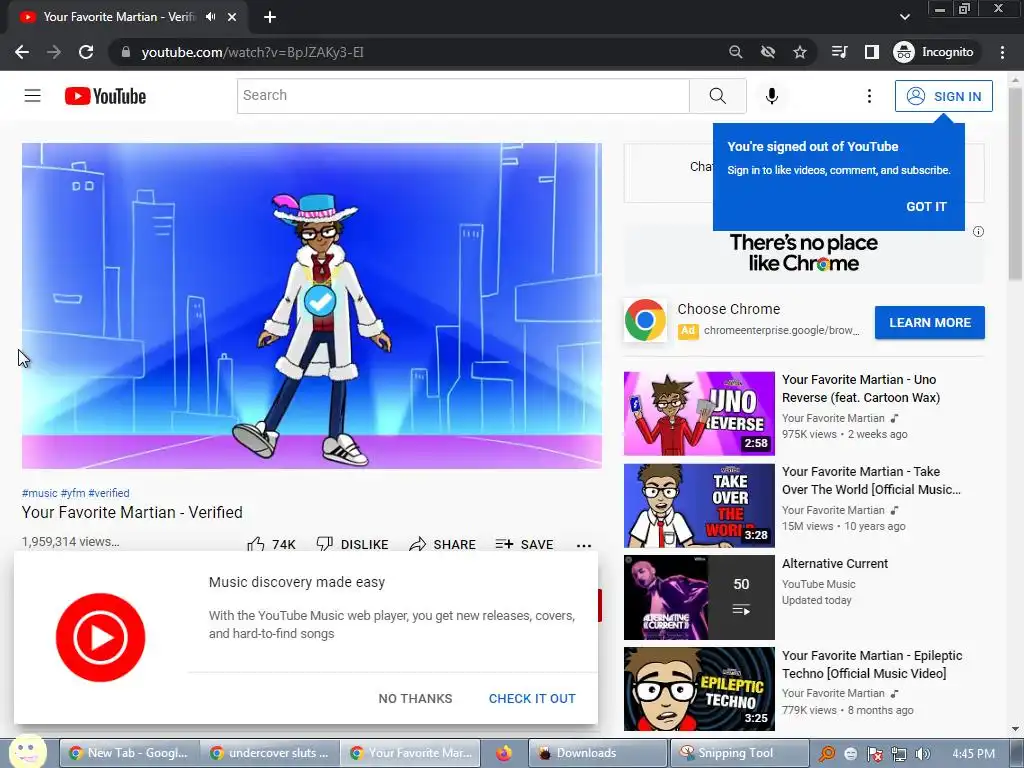Open Epileptic Techno video title
The image size is (1024, 768).
(872, 664)
